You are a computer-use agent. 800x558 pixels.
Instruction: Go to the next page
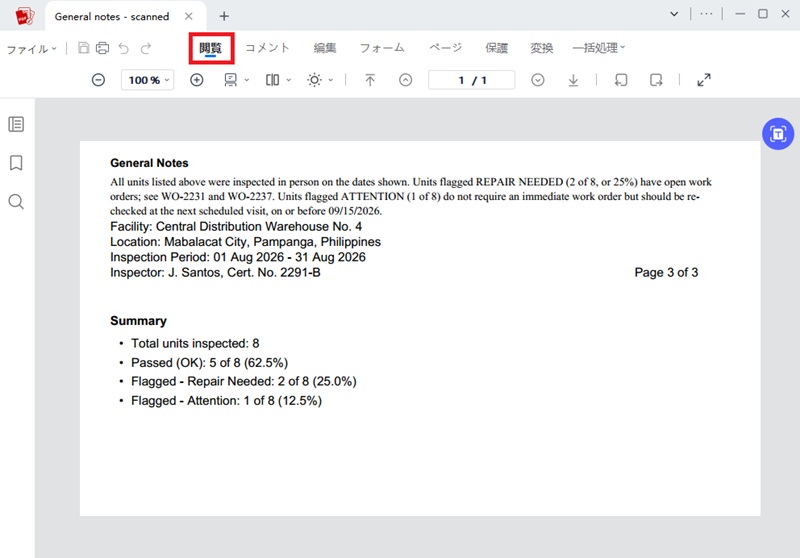tap(538, 80)
